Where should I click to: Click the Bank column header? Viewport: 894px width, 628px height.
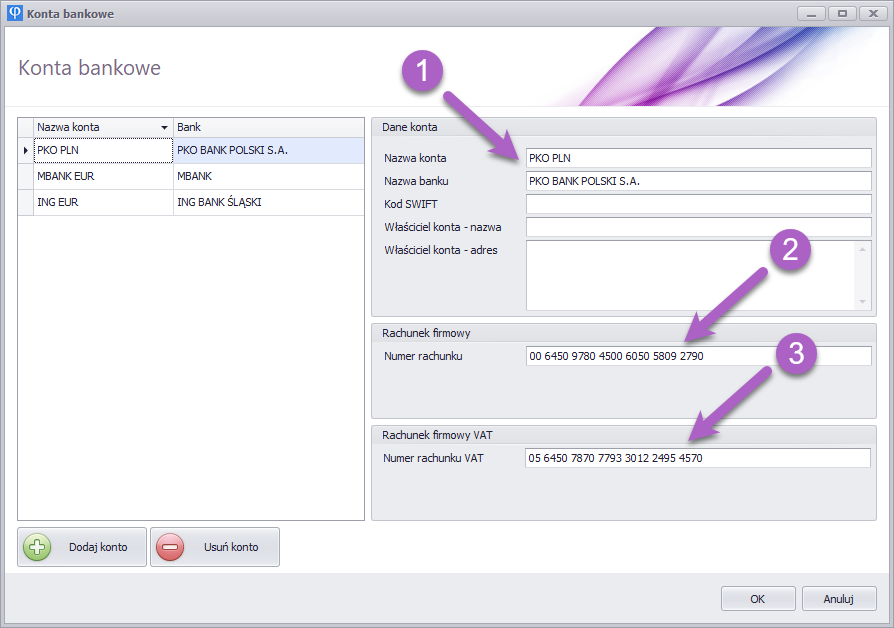click(x=269, y=127)
